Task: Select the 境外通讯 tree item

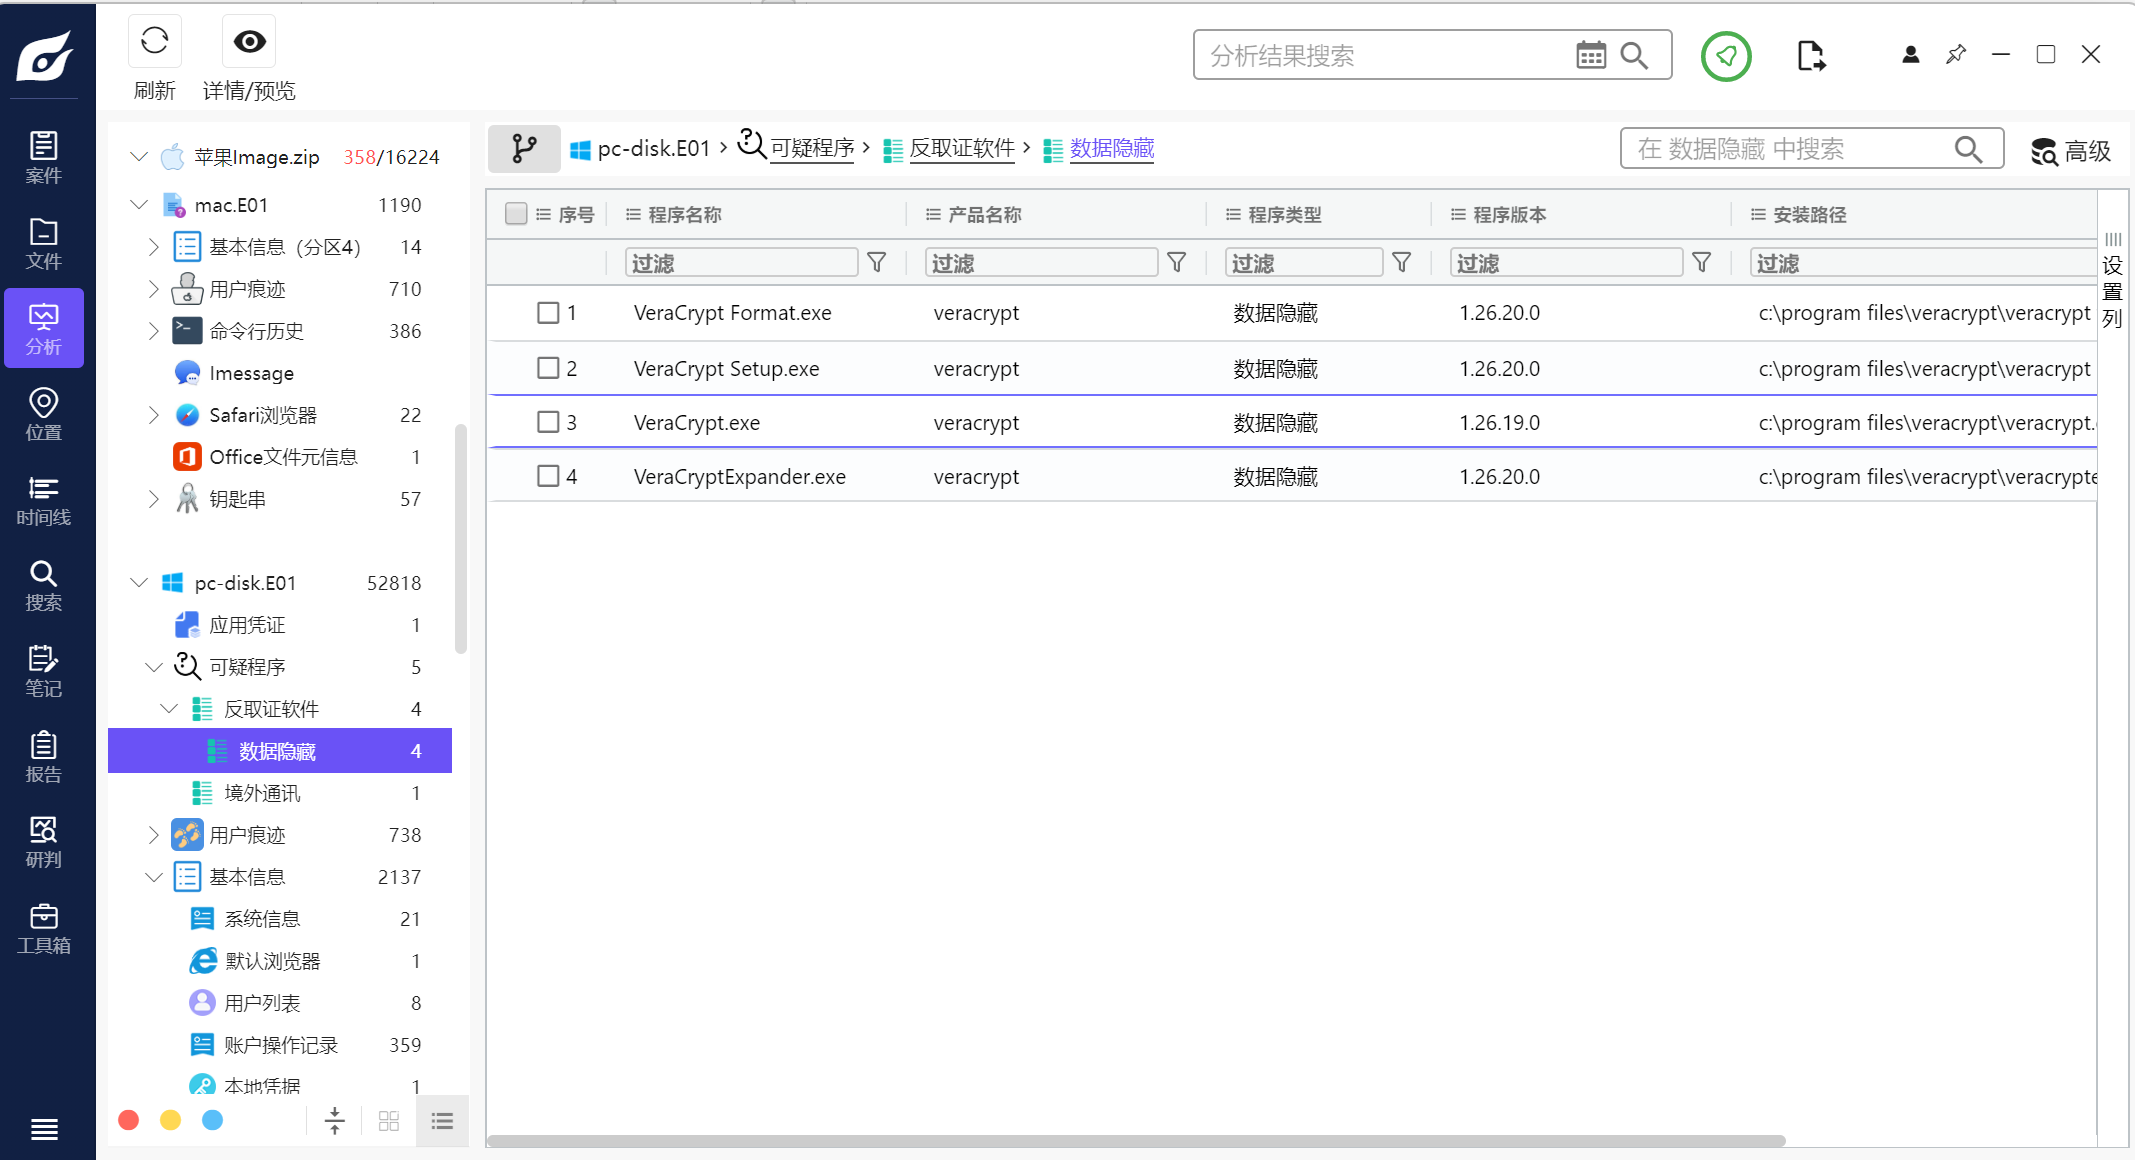Action: [x=280, y=793]
